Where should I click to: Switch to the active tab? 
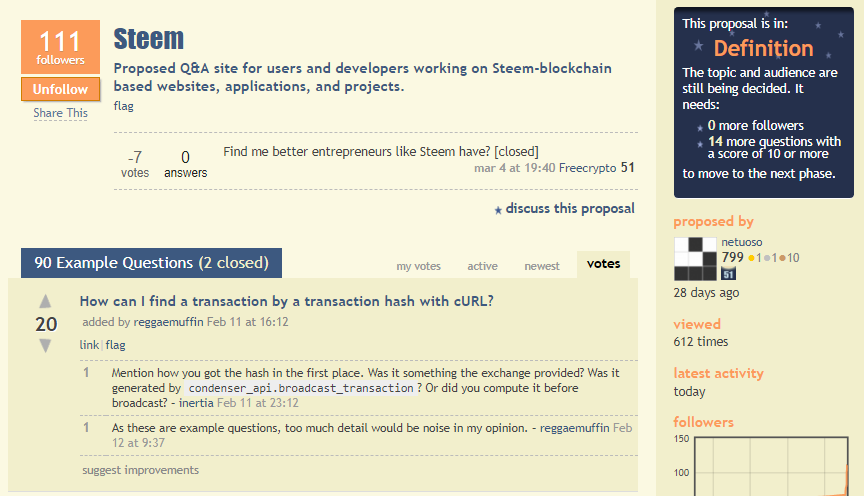tap(483, 266)
